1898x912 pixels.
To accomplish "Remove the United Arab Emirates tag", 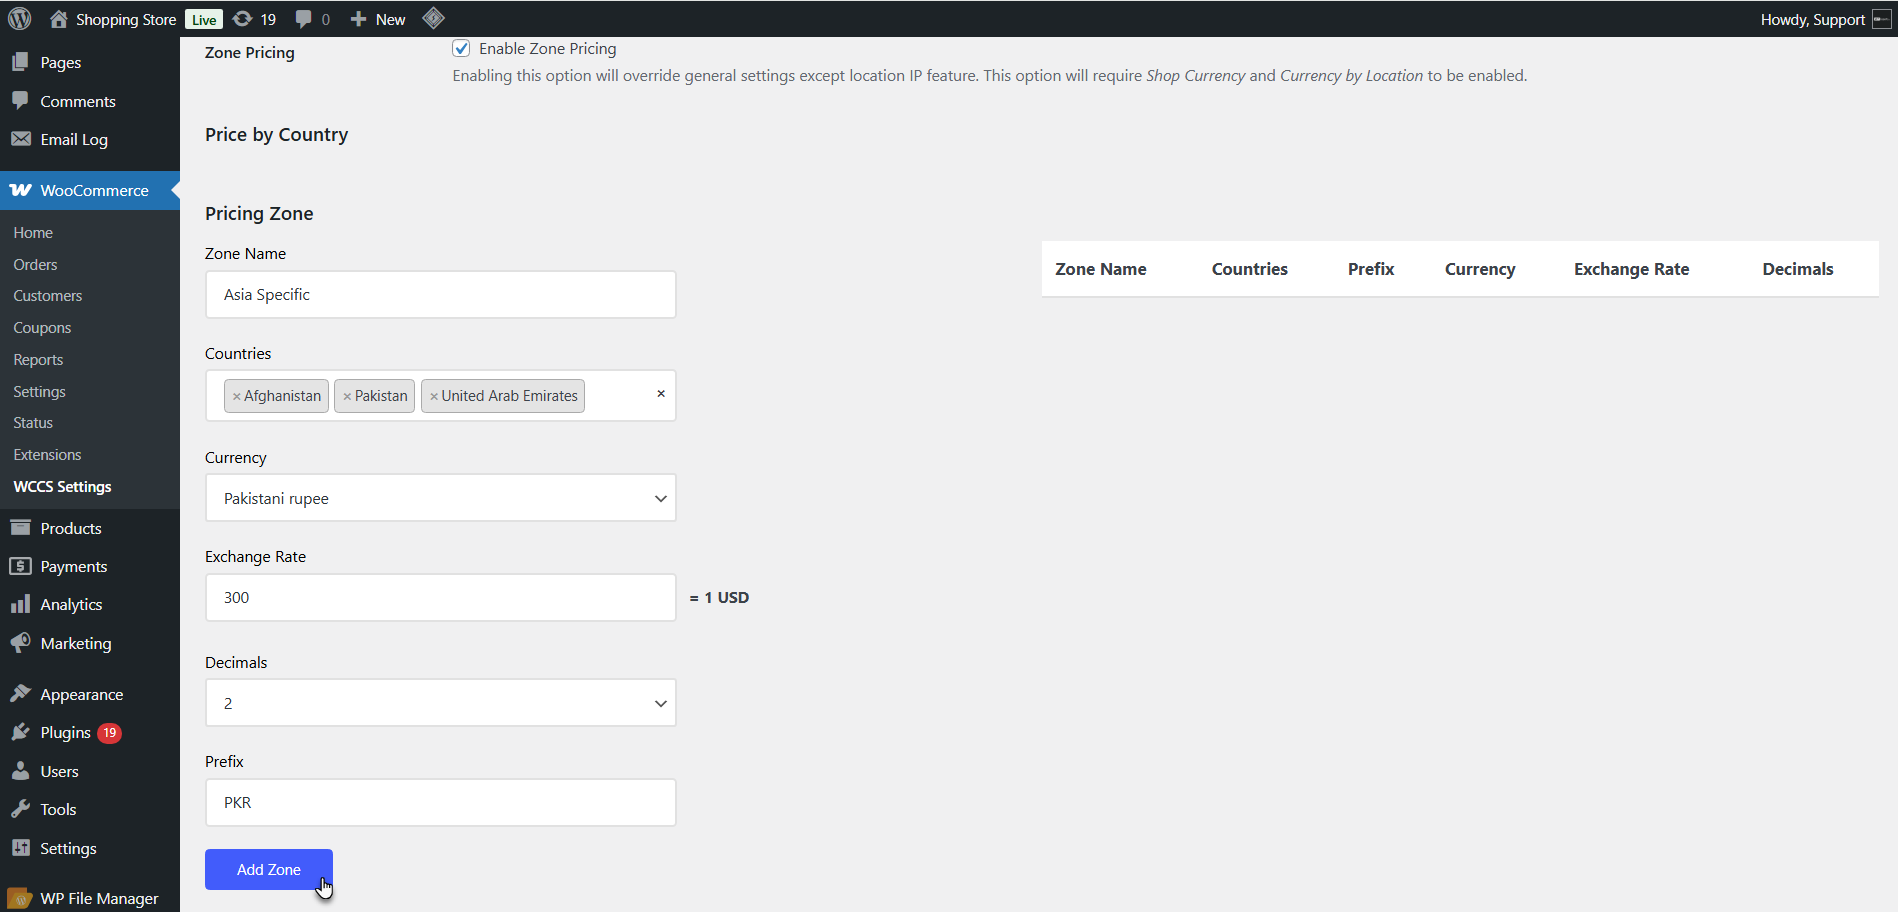I will (434, 396).
